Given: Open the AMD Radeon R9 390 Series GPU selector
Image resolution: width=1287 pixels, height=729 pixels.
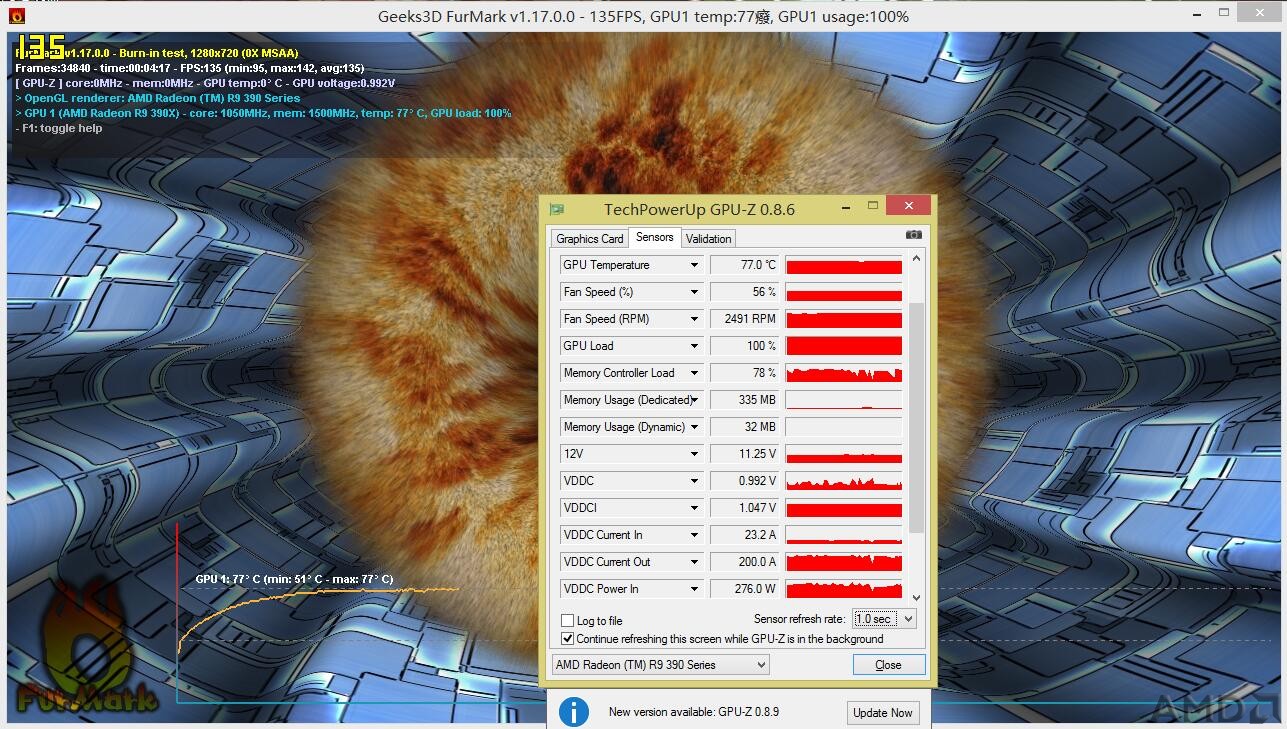Looking at the screenshot, I should tap(660, 665).
